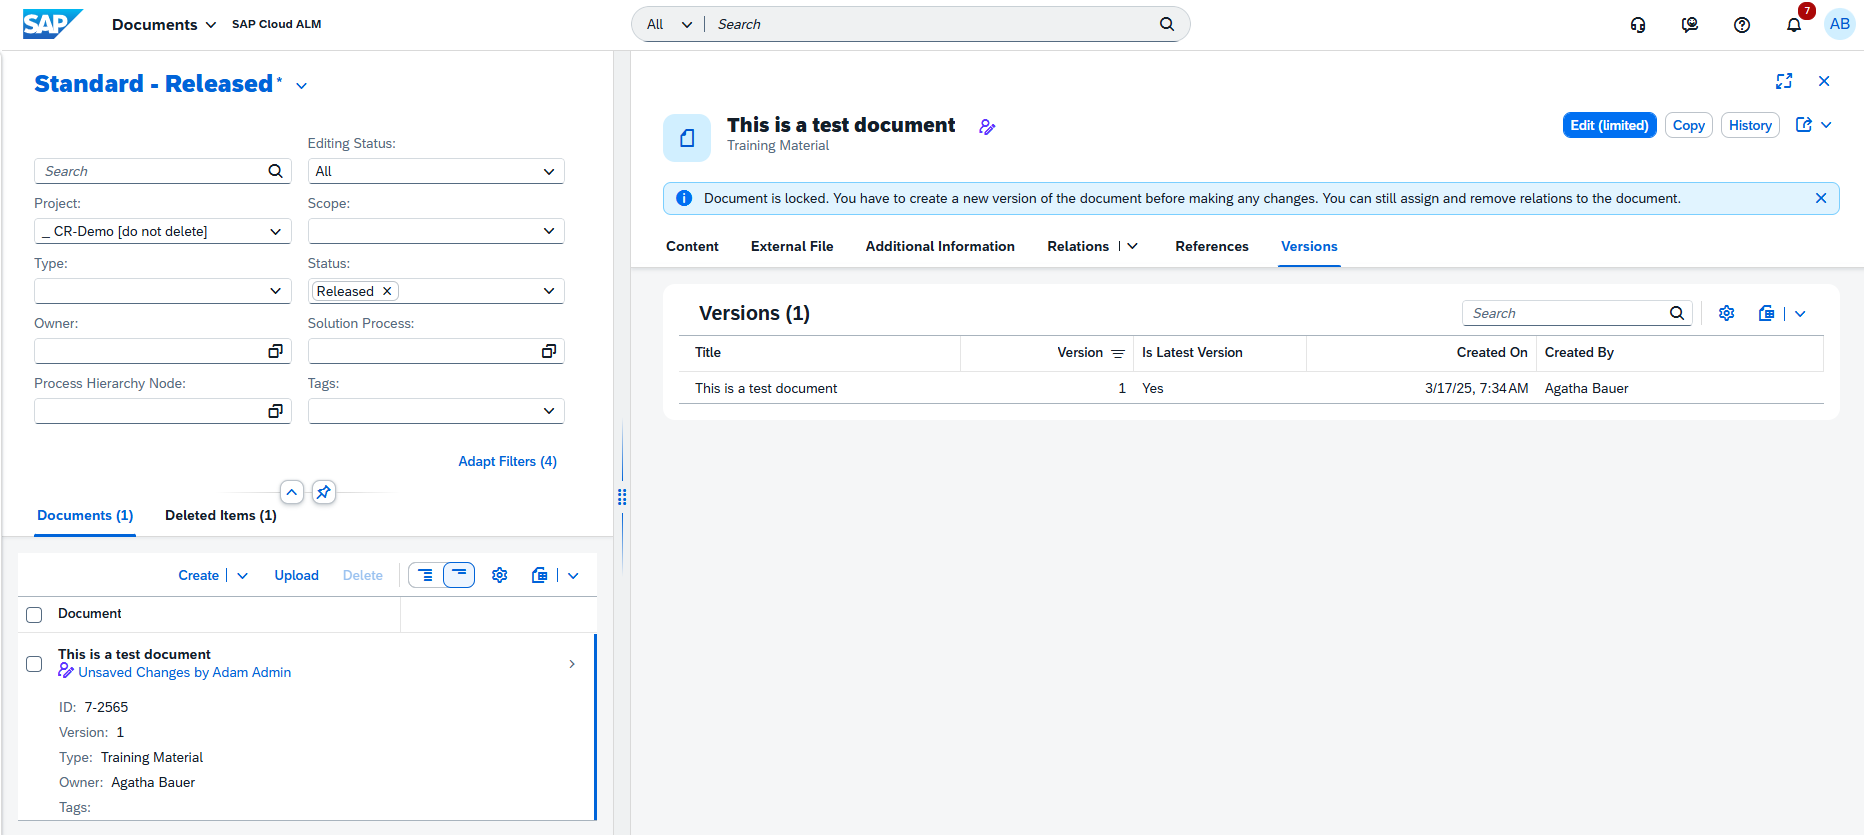Image resolution: width=1864 pixels, height=835 pixels.
Task: Open the Editing Status dropdown
Action: point(548,171)
